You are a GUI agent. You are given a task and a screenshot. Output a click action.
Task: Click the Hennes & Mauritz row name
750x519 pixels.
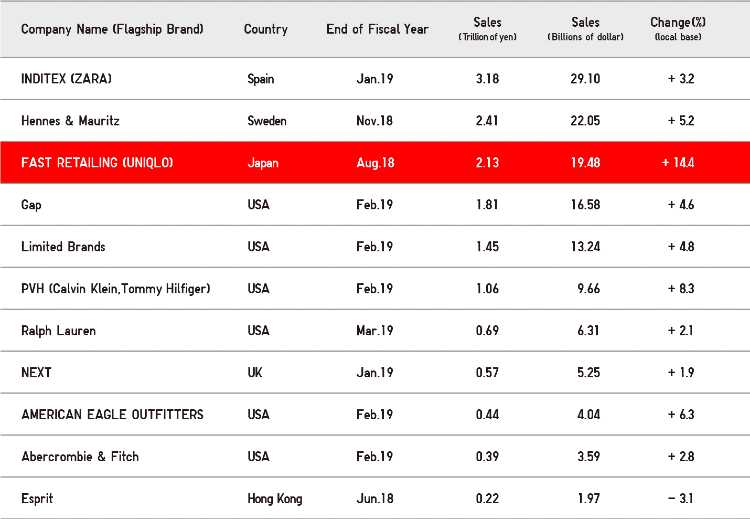(x=70, y=121)
